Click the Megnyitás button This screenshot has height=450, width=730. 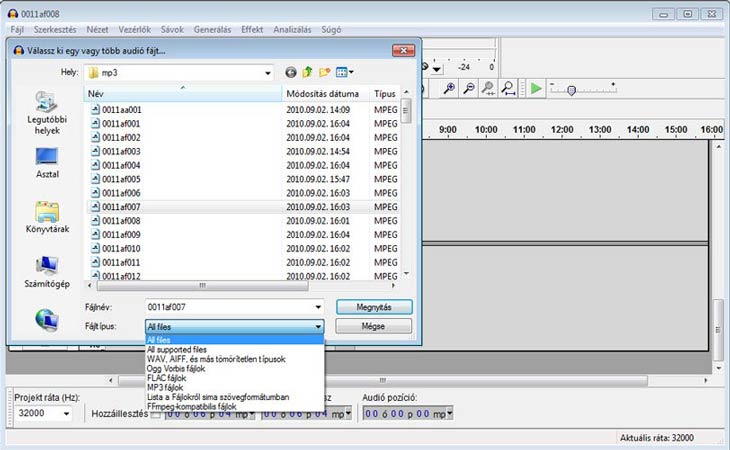point(373,307)
